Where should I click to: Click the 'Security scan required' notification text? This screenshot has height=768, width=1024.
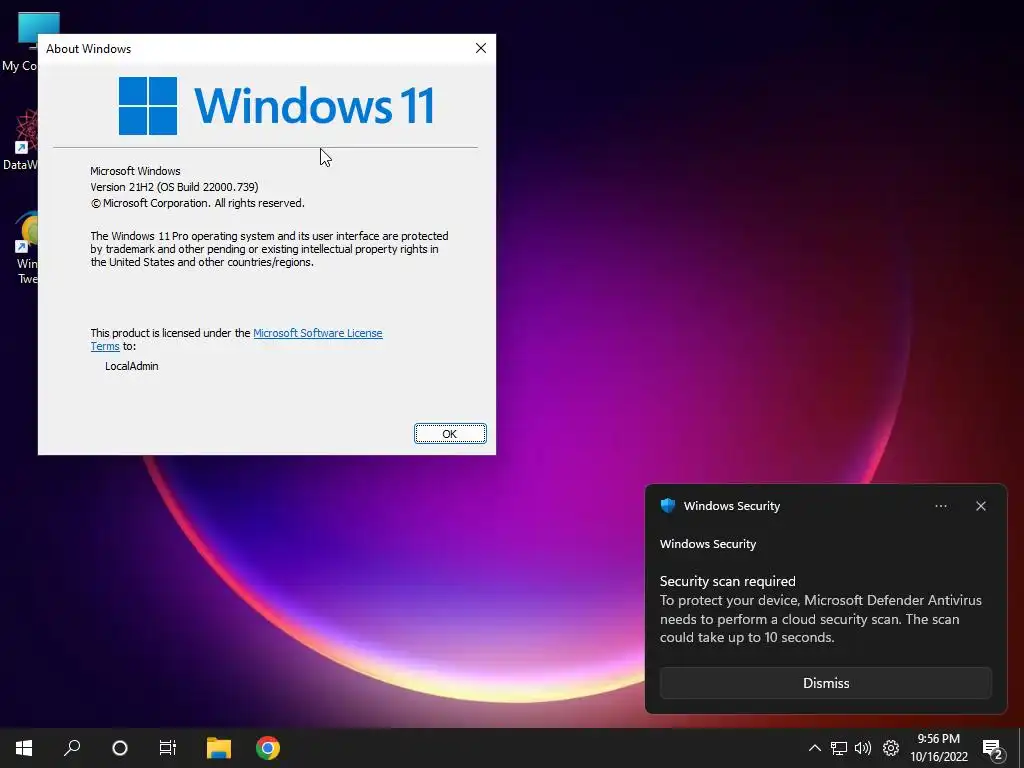[728, 581]
